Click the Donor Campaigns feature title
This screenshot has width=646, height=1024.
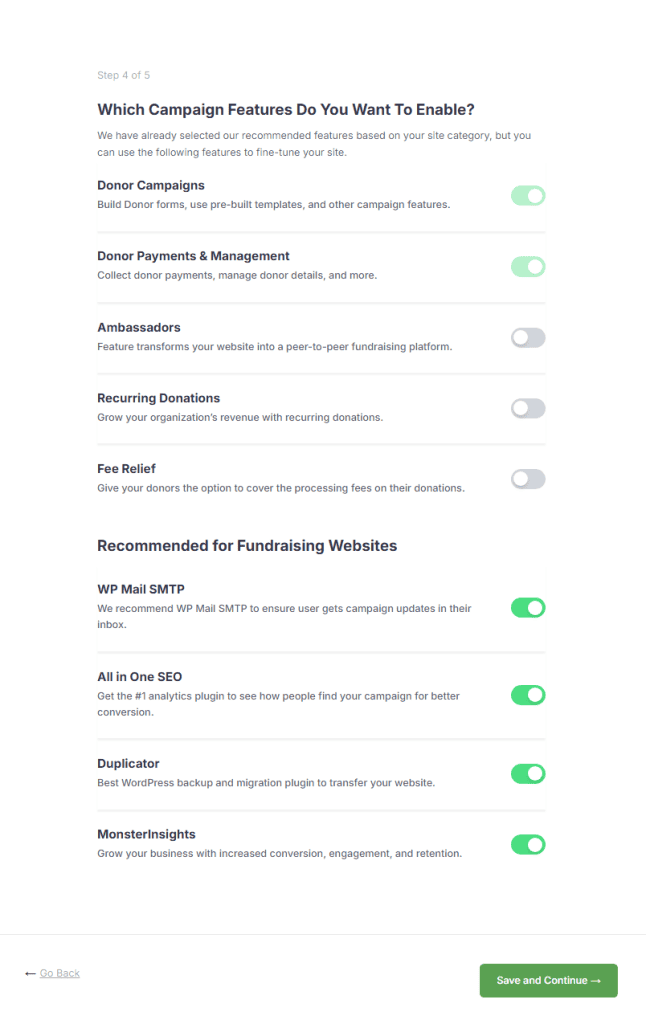(151, 185)
